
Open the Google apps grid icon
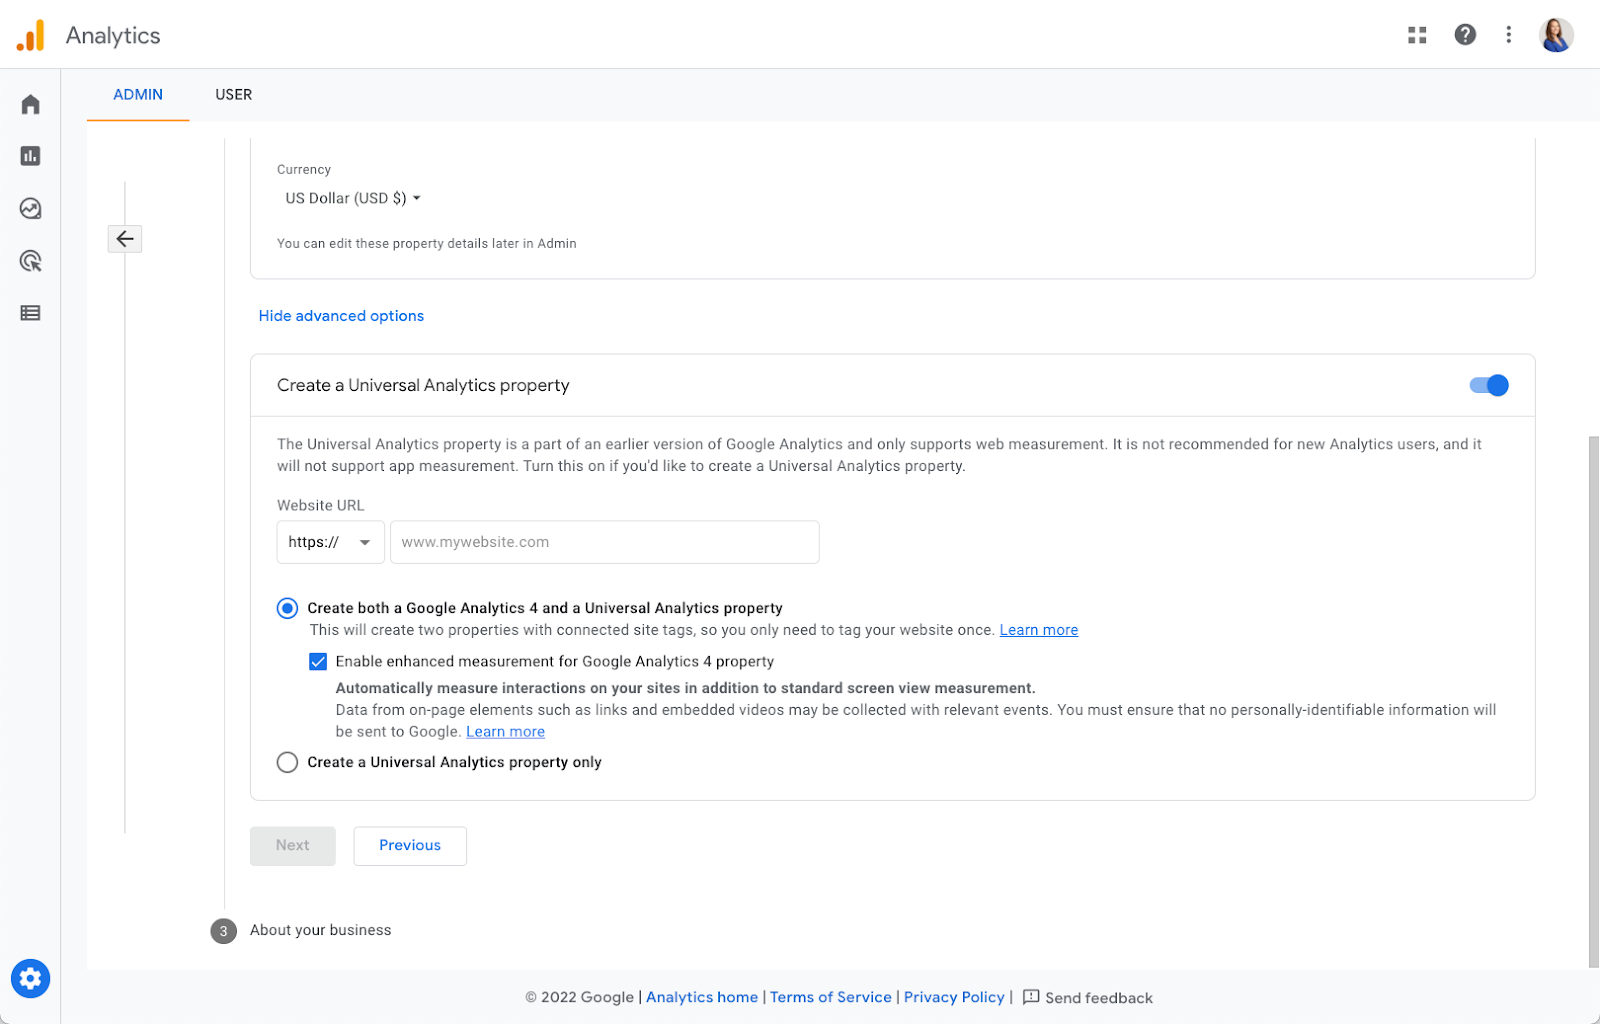point(1417,35)
